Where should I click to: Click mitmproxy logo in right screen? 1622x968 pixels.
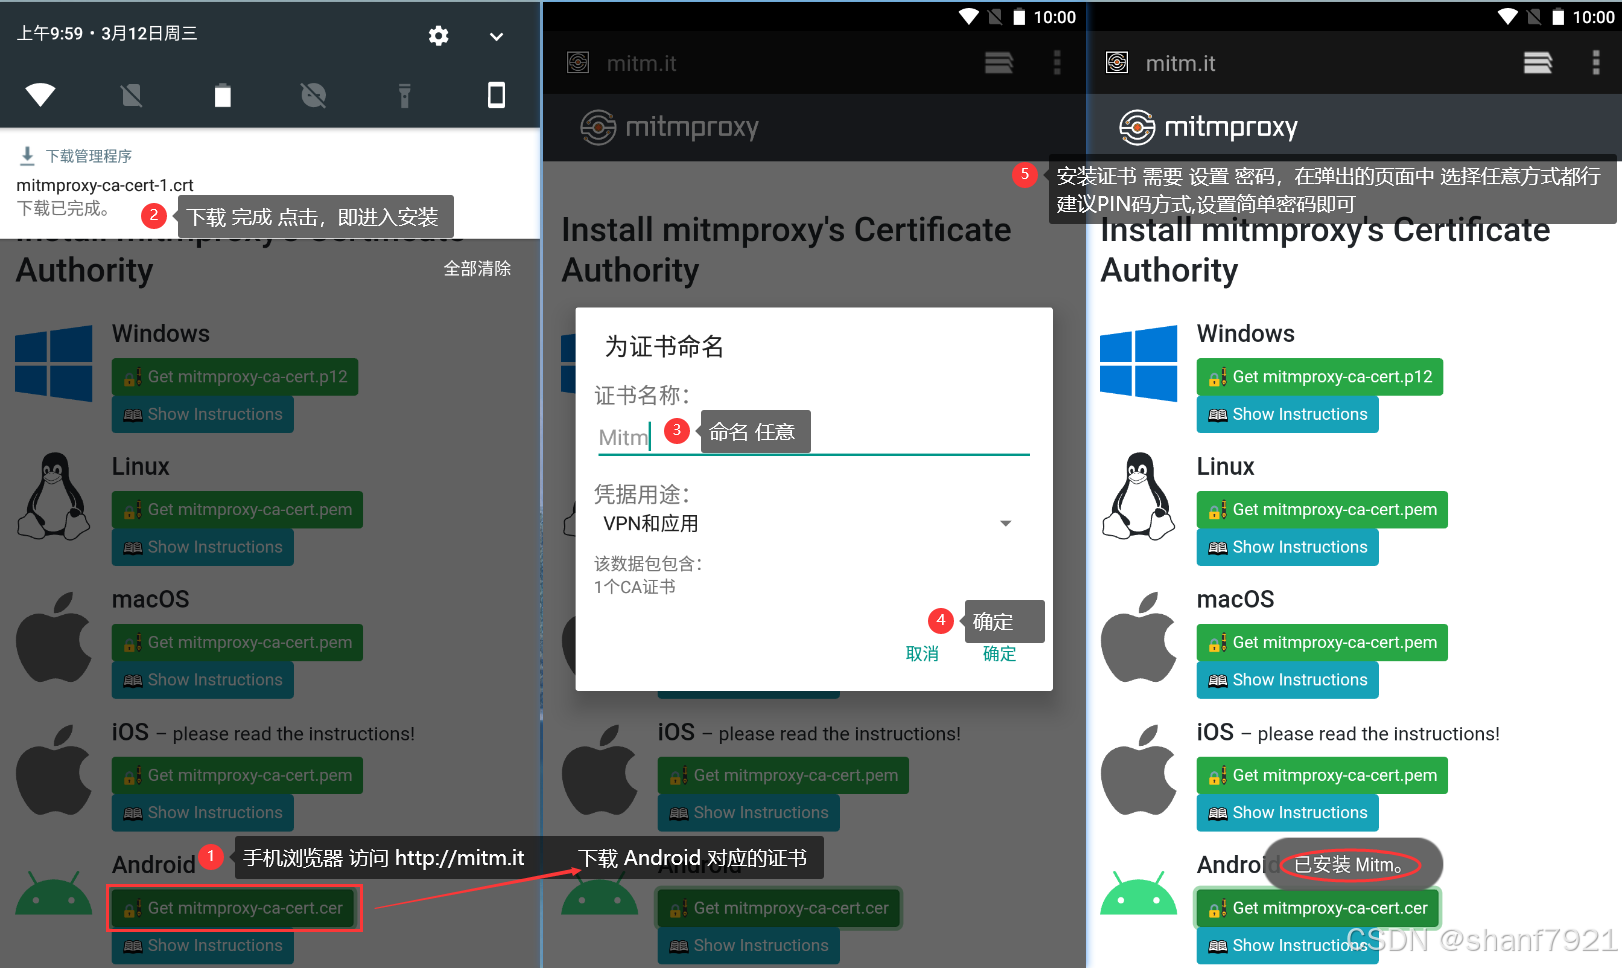1208,127
